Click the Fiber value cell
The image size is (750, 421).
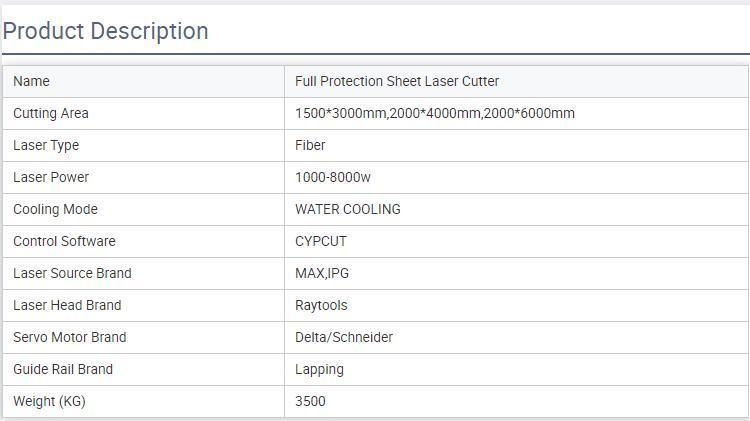click(310, 145)
